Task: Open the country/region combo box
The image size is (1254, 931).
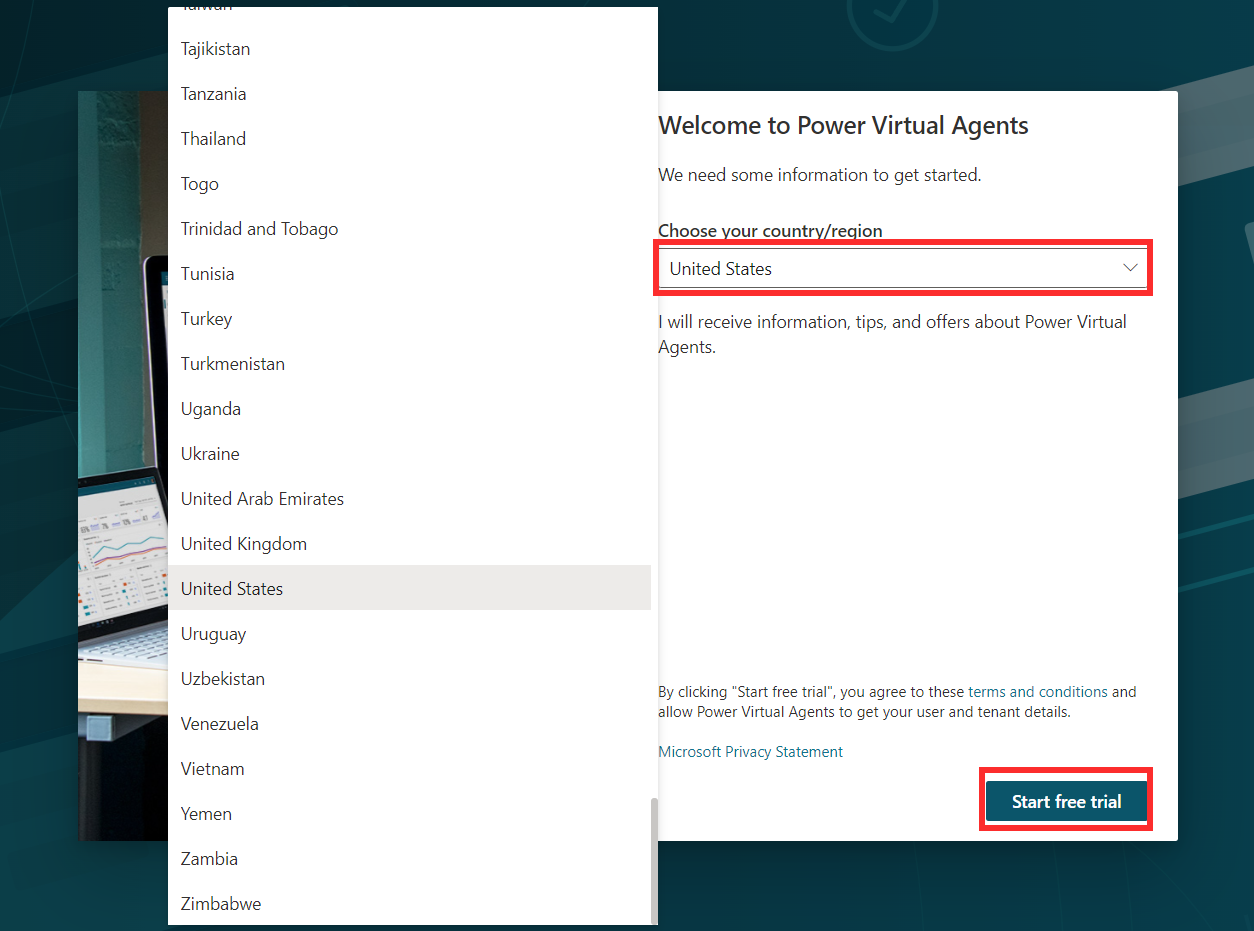Action: pos(902,268)
